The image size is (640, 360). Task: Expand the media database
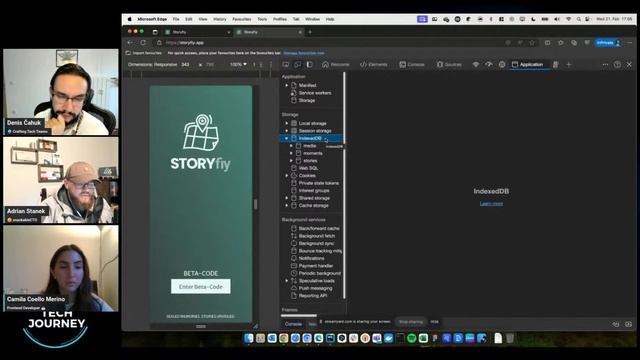click(x=291, y=146)
